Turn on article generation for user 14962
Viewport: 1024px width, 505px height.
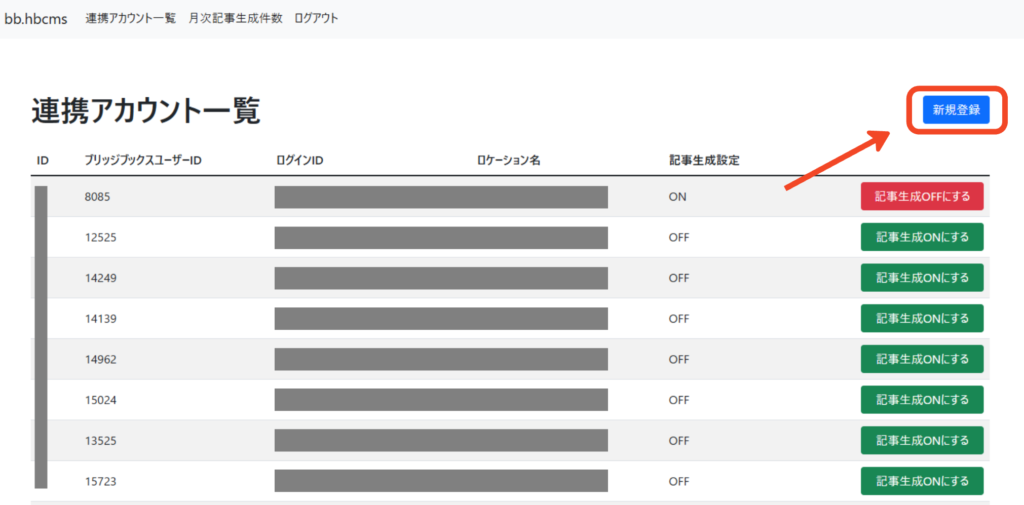[921, 359]
